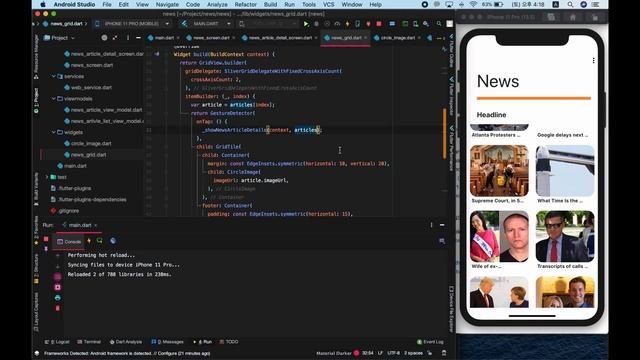The width and height of the screenshot is (640, 360).
Task: Toggle the Flutter Inspector side panel
Action: (451, 96)
